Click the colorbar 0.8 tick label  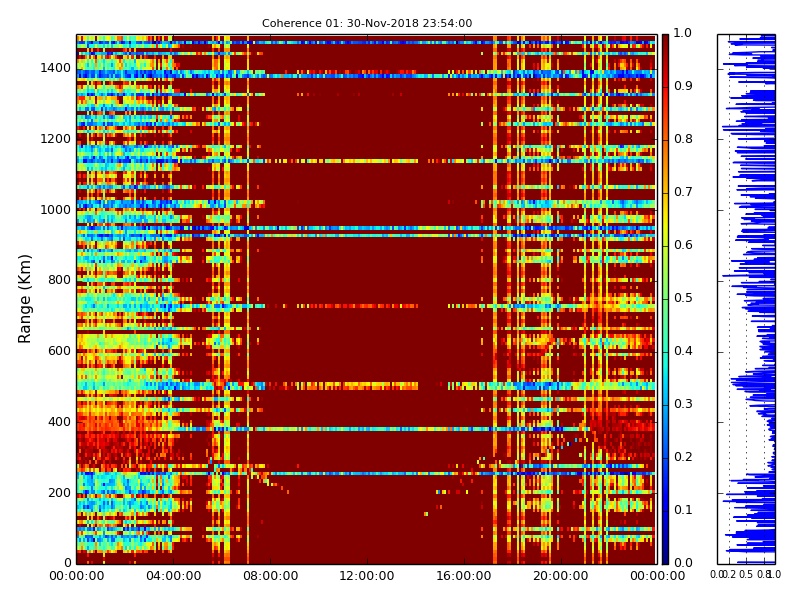683,139
